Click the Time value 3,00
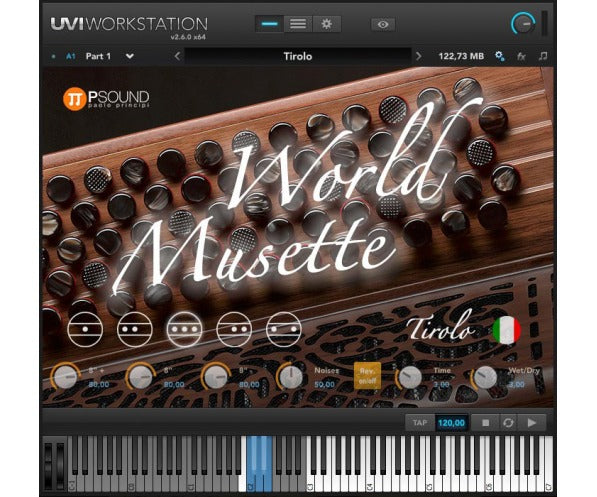 pos(441,384)
